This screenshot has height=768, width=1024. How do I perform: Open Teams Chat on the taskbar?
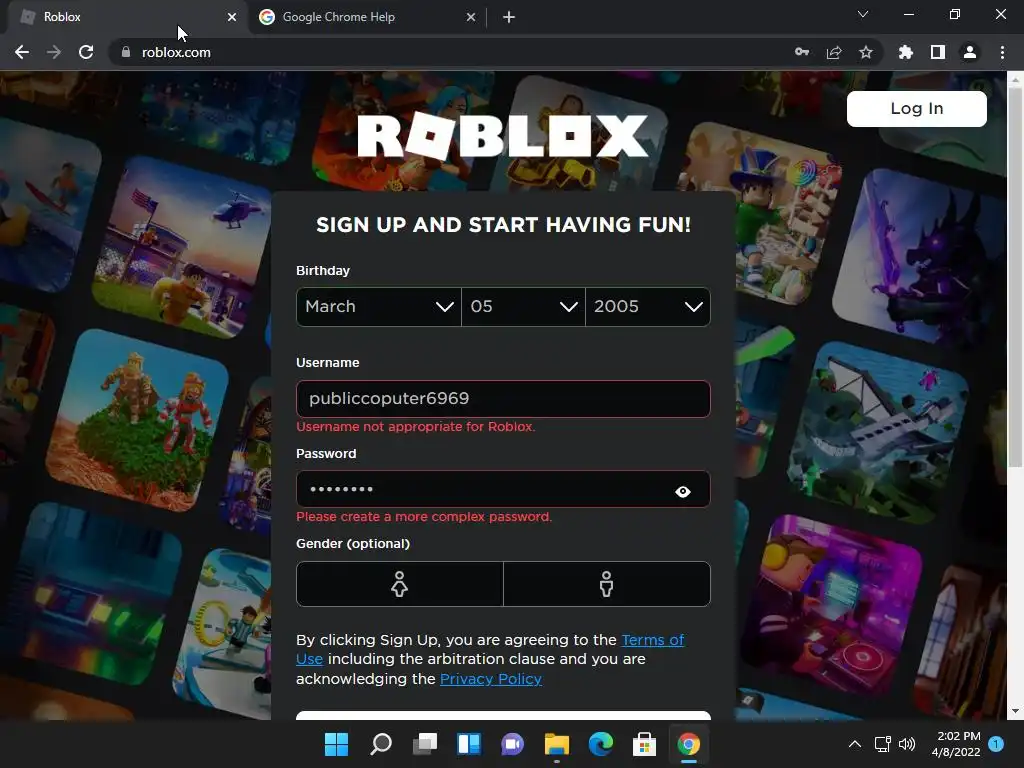513,744
